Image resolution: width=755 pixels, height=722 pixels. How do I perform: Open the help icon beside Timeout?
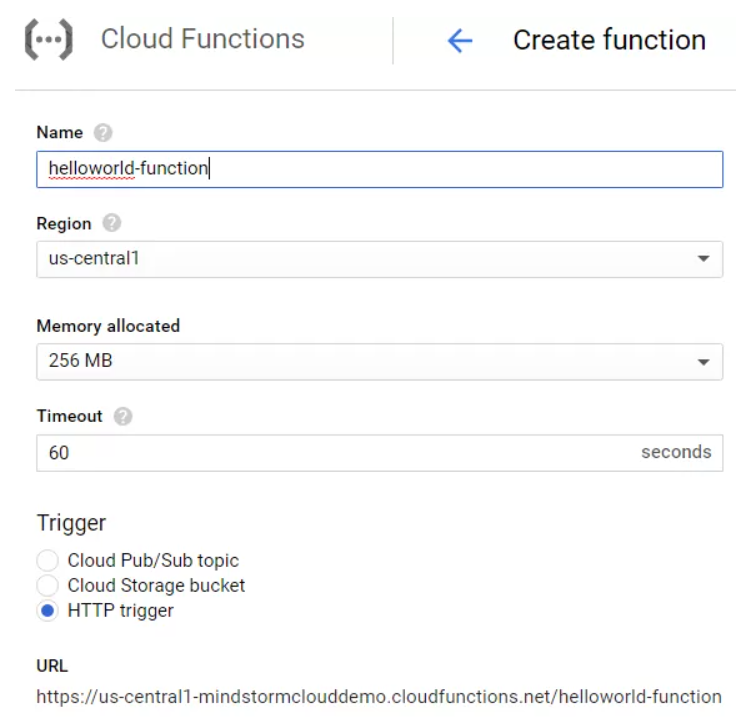123,416
